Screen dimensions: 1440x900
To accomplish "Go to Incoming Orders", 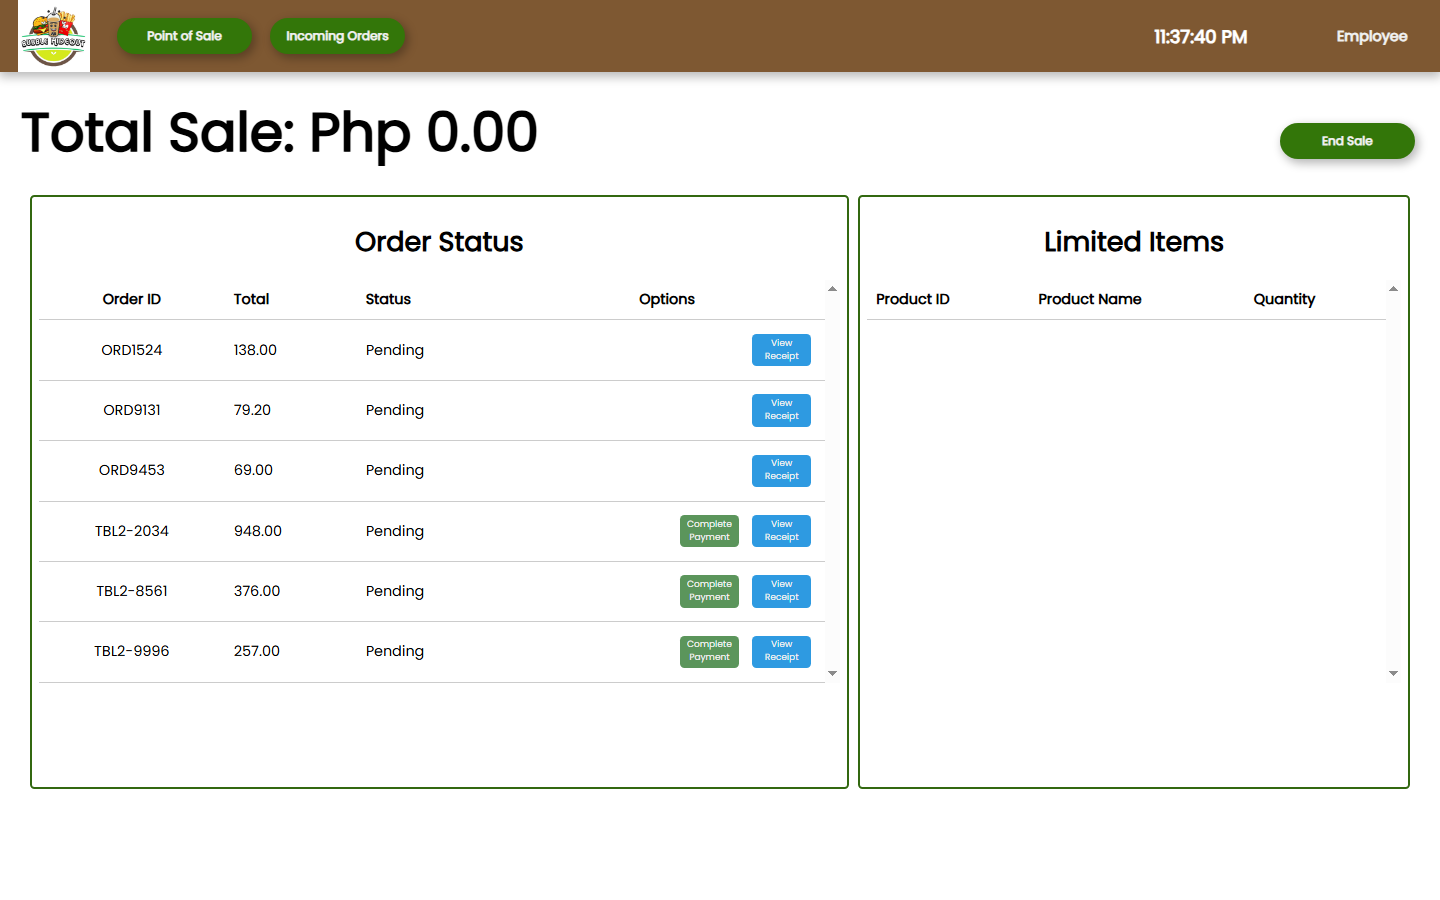I will point(337,36).
